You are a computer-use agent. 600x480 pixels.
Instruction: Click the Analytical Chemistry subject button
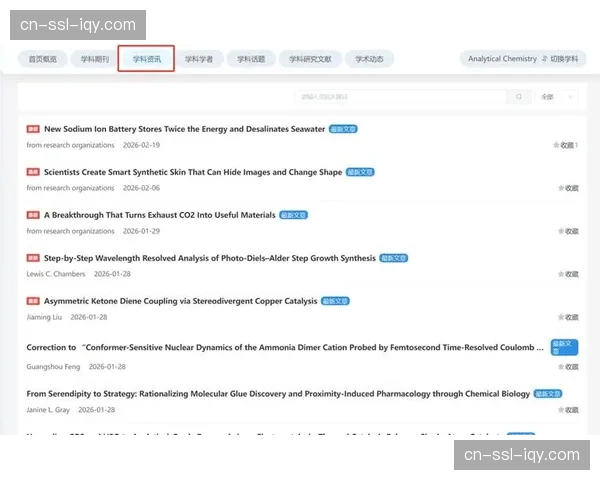click(x=502, y=59)
